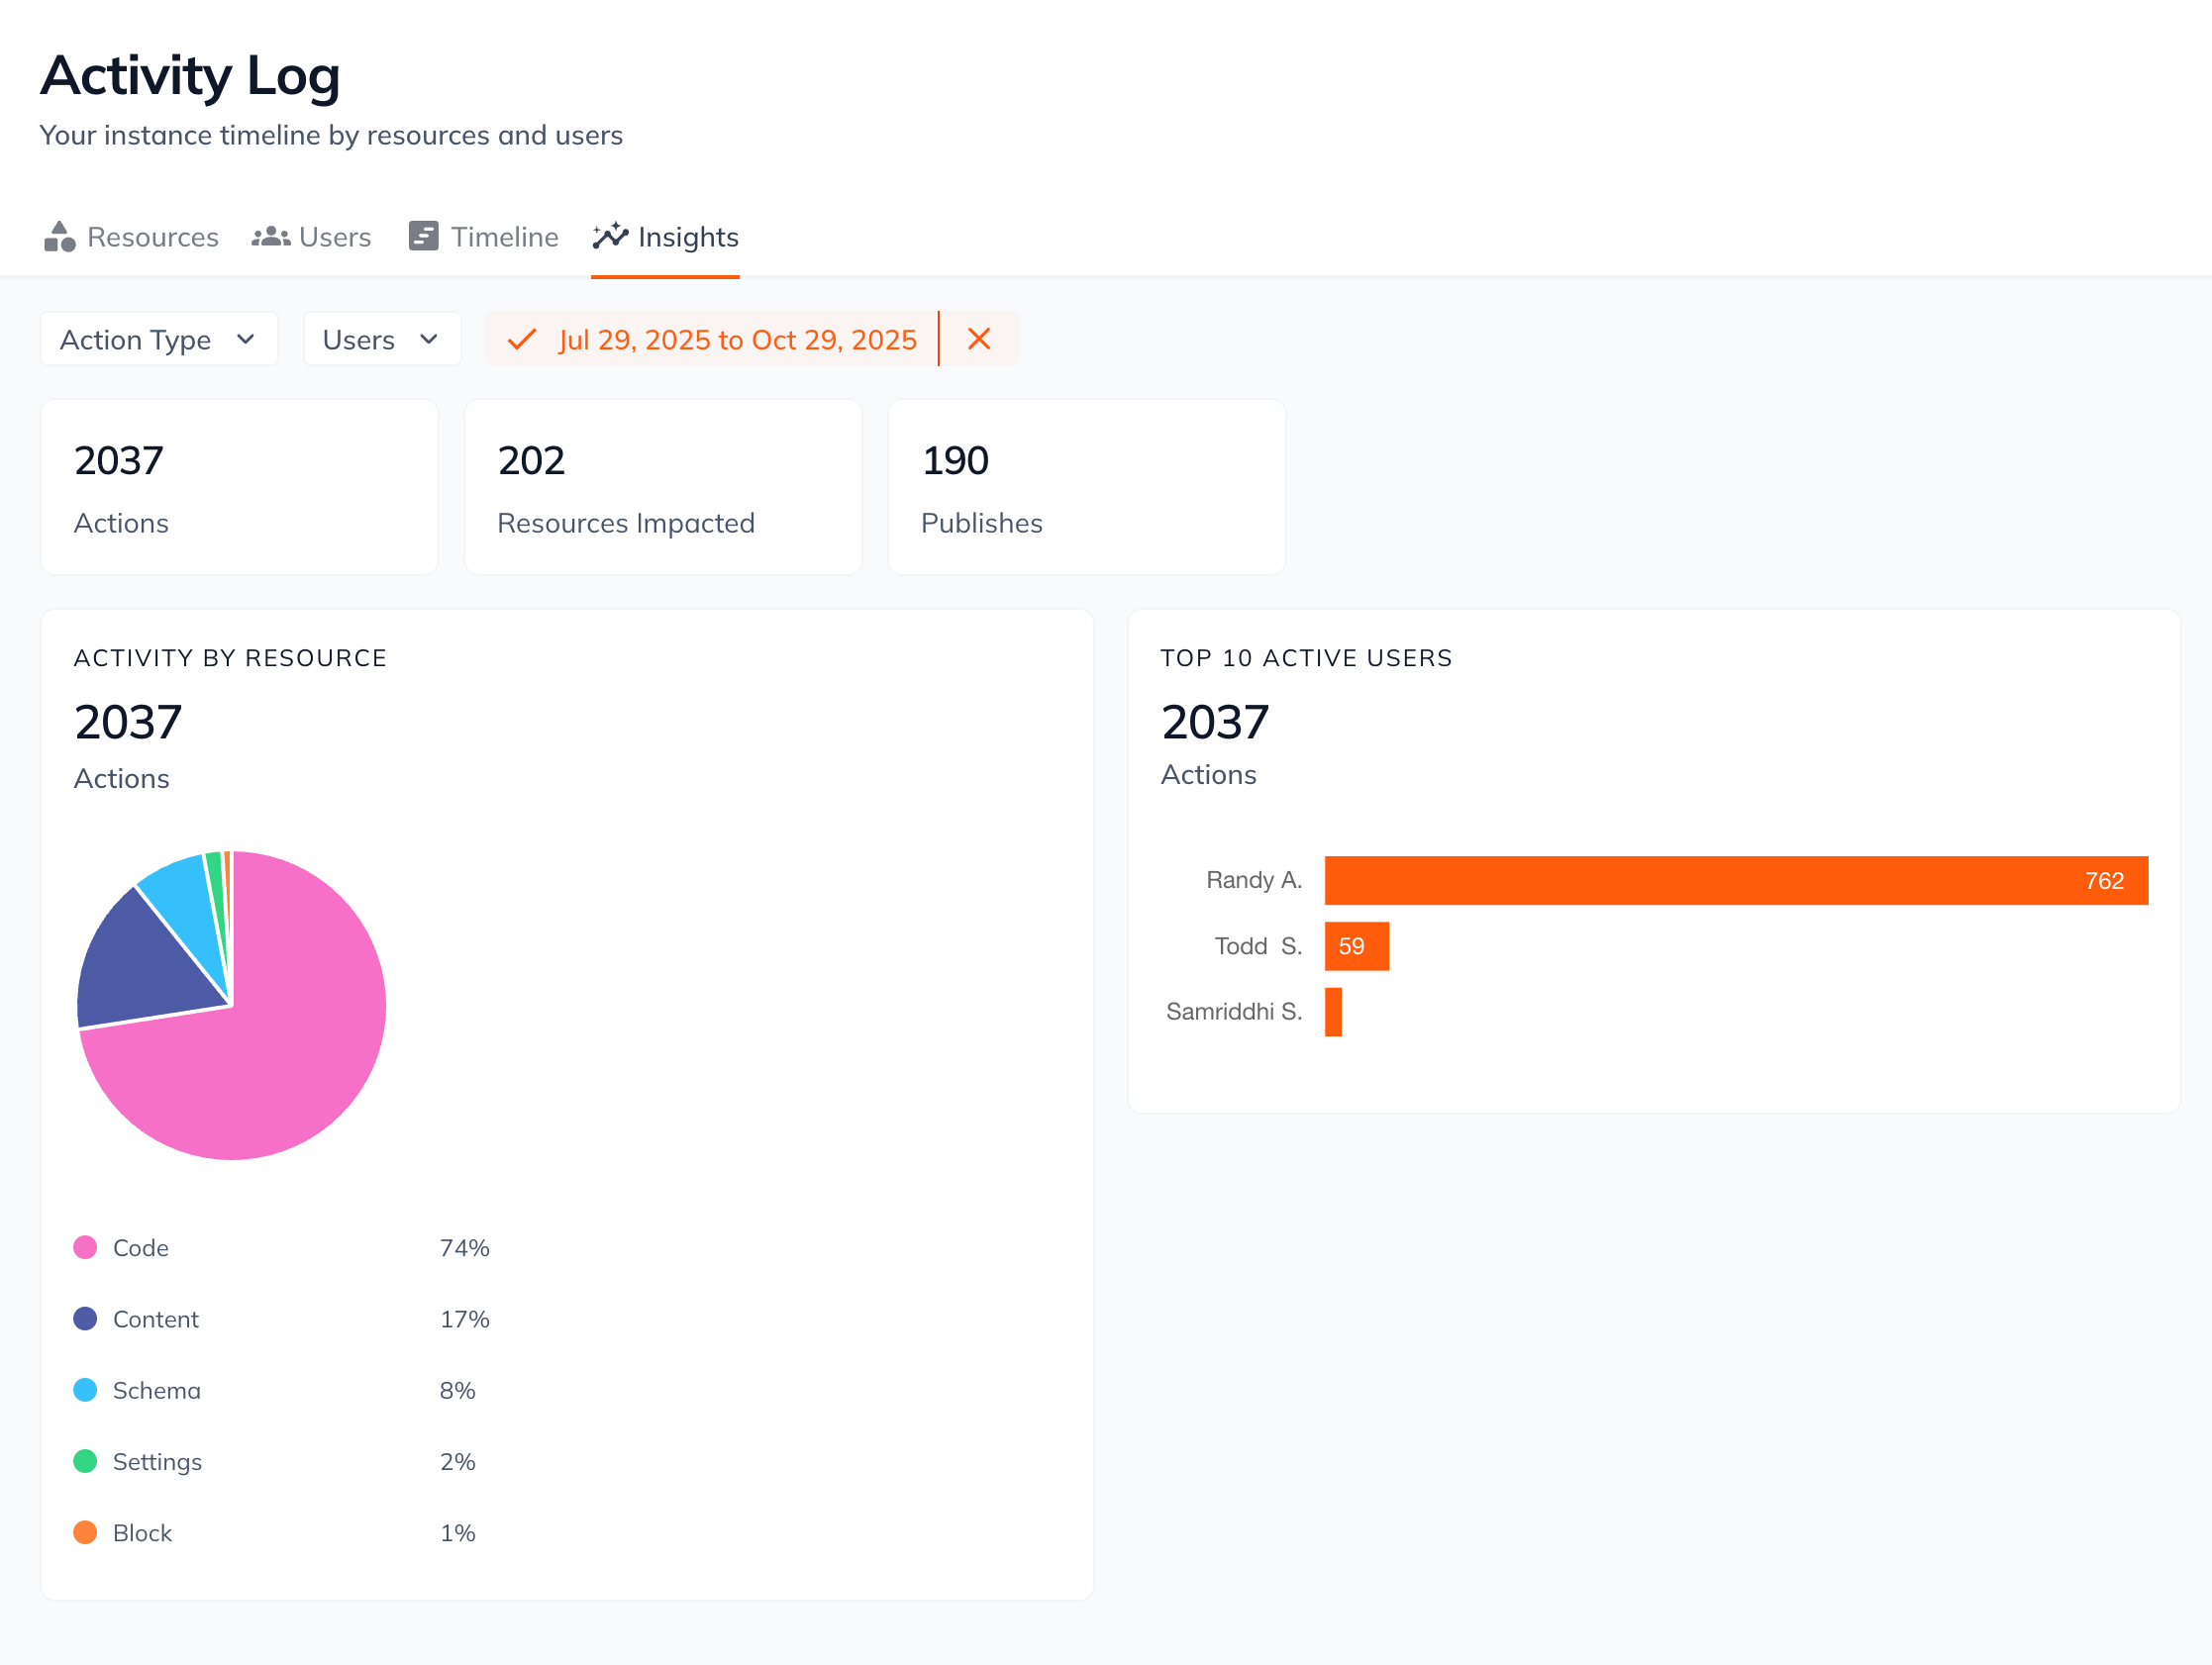The width and height of the screenshot is (2212, 1665).
Task: Click the pink Code legend dot
Action: 85,1247
